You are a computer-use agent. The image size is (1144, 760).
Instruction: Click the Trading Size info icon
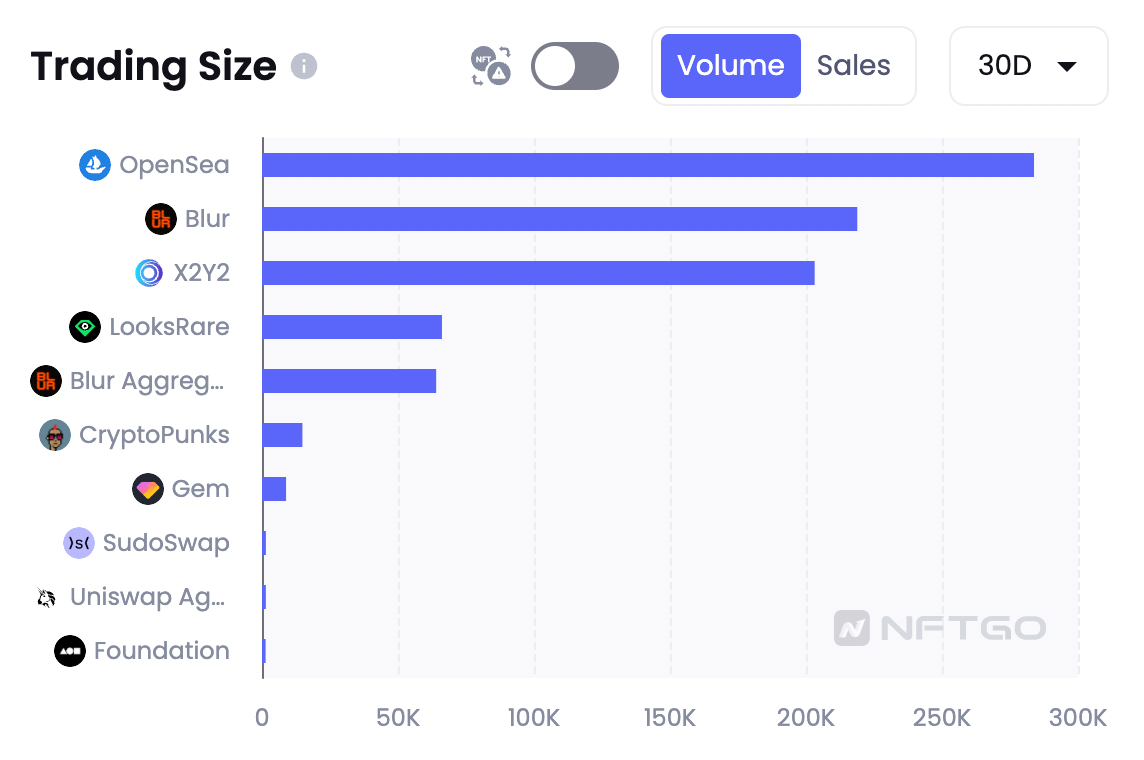point(304,66)
